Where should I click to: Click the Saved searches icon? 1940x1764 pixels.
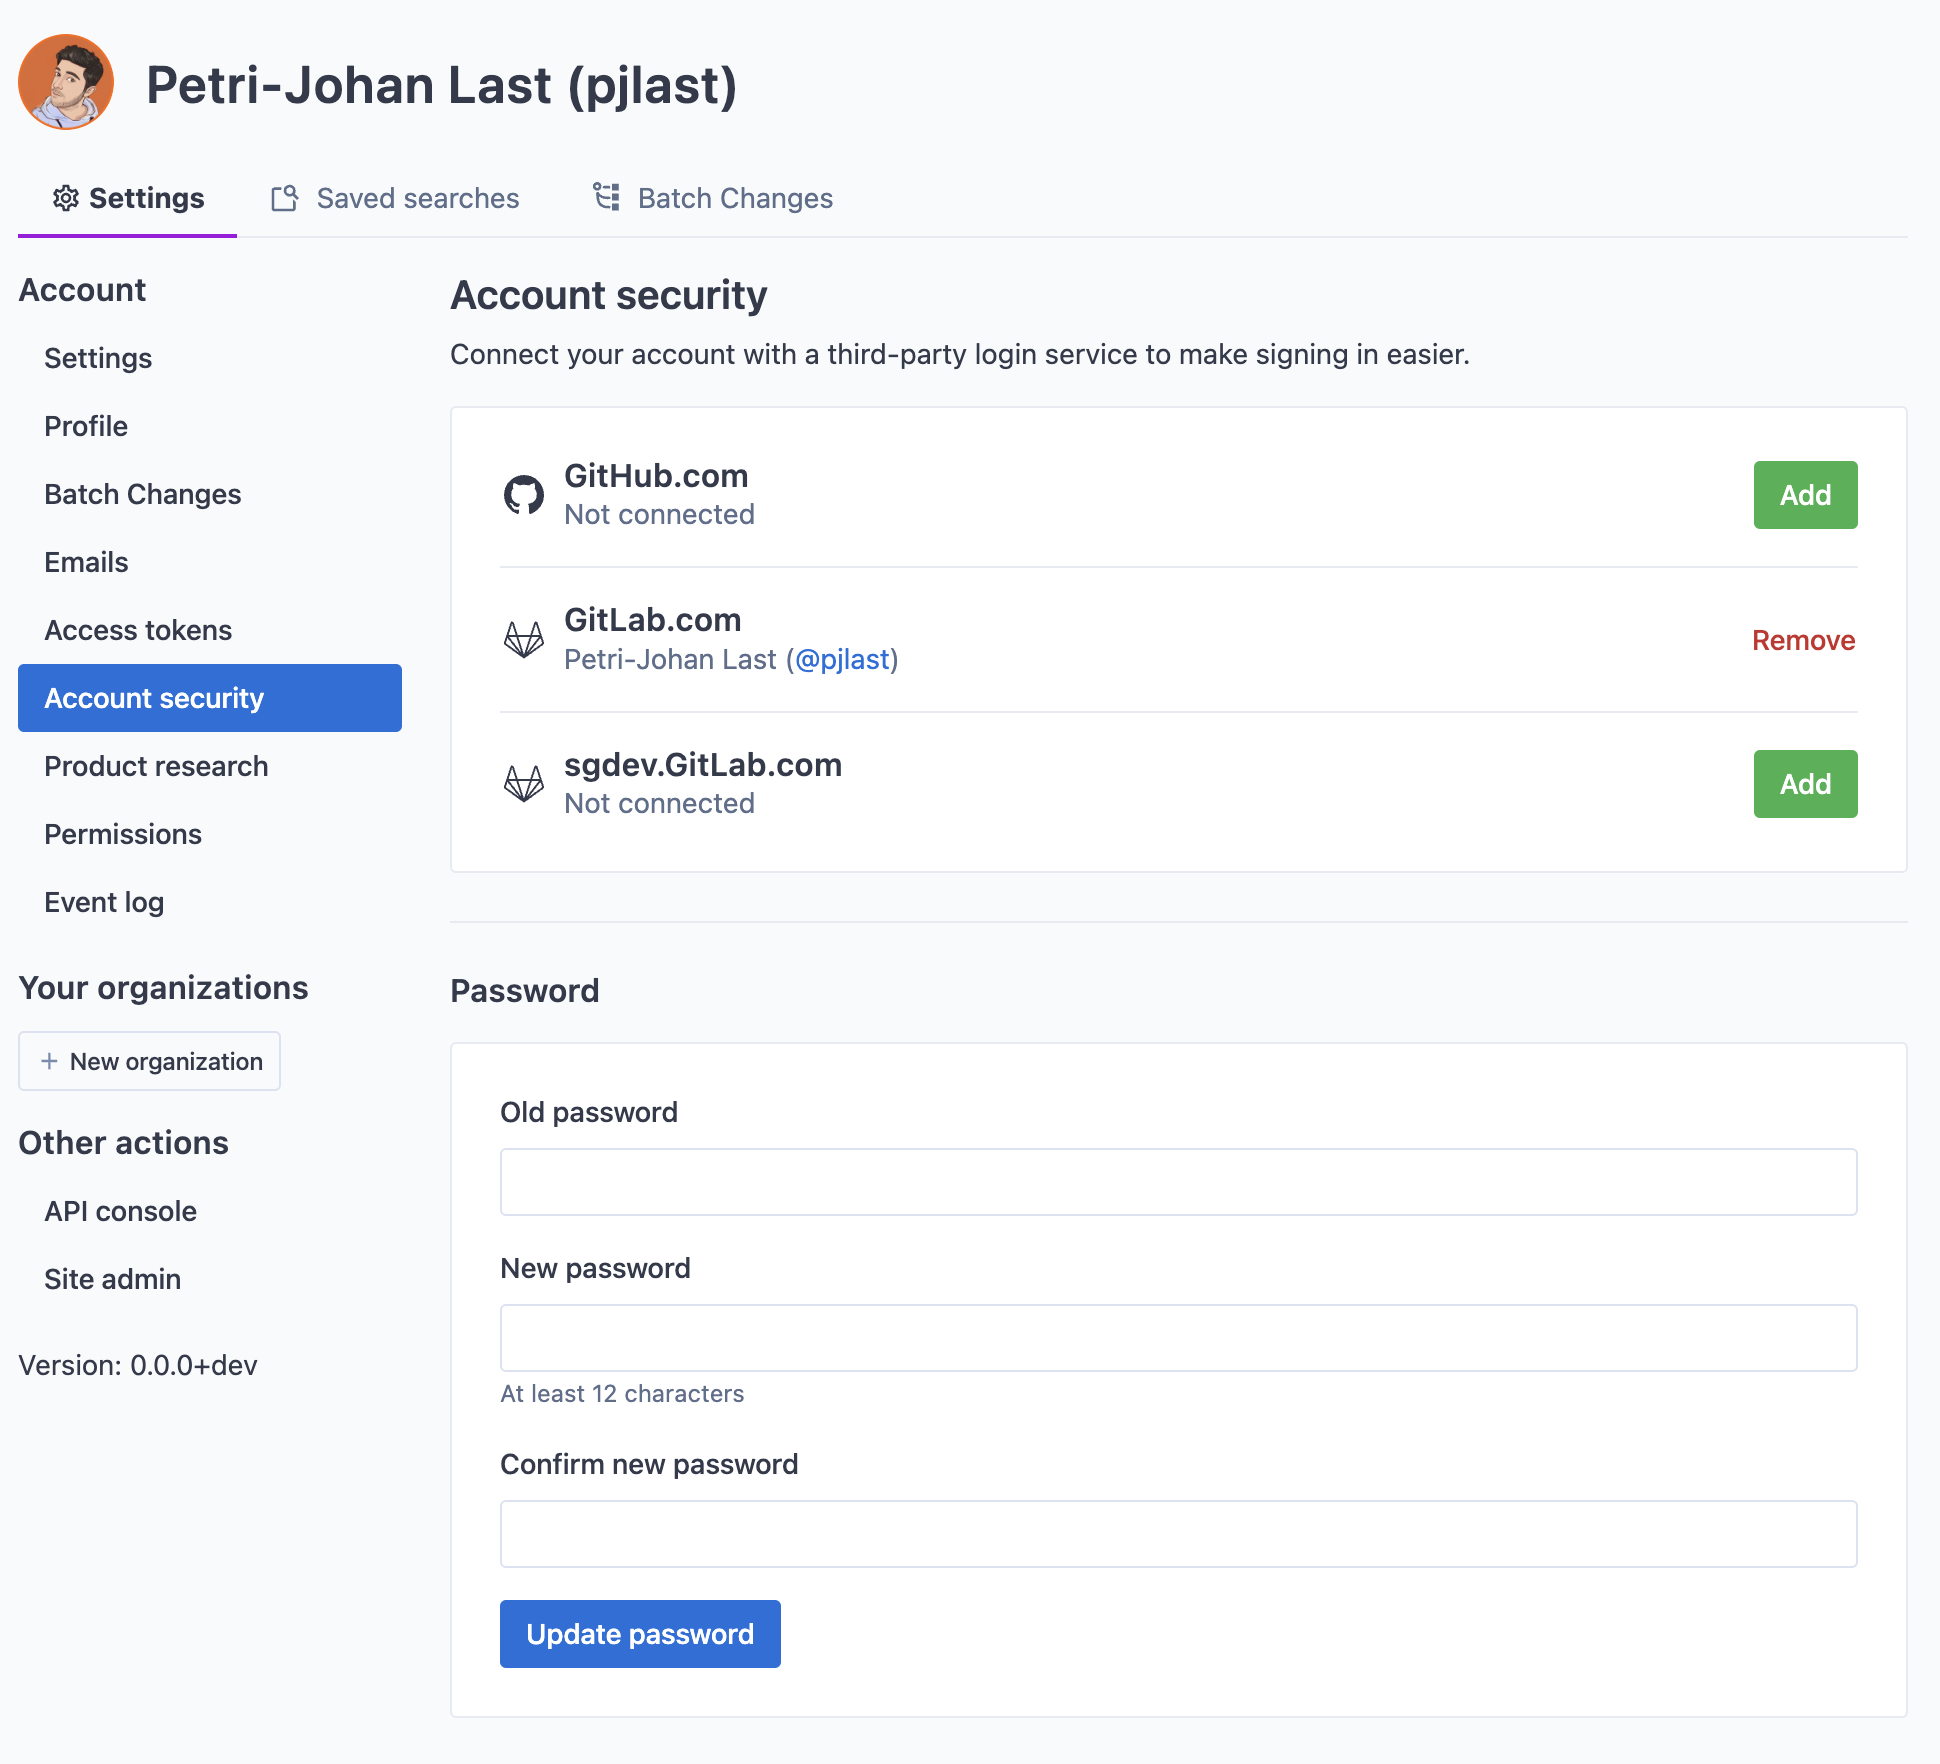[x=285, y=198]
